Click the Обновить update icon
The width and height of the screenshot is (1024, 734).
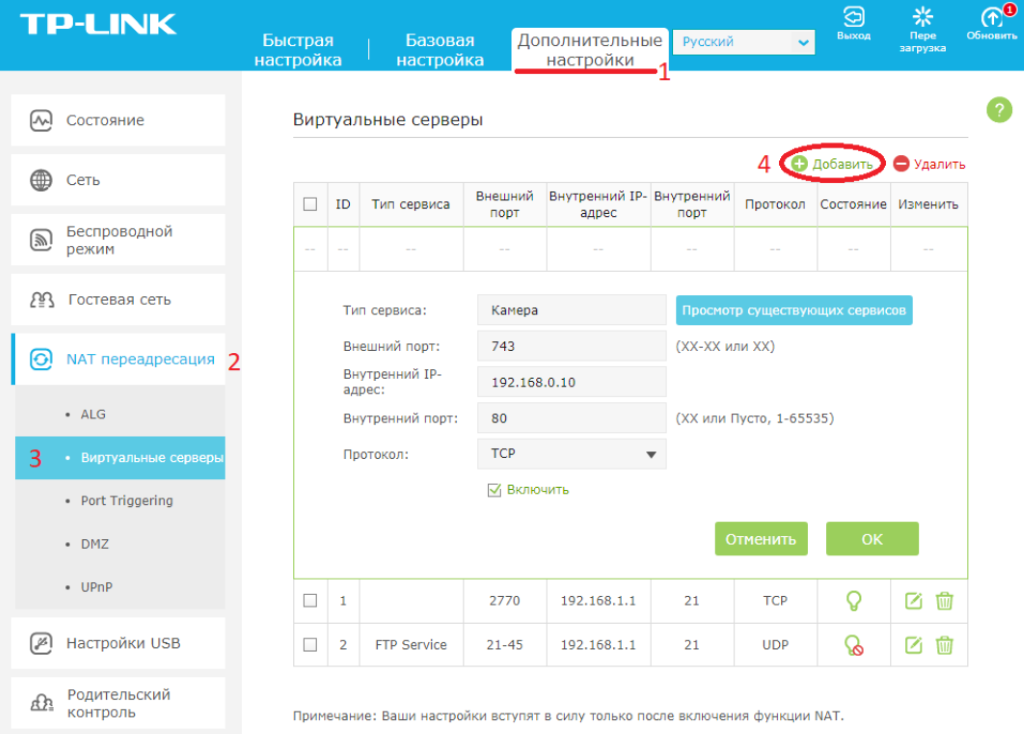(x=991, y=16)
